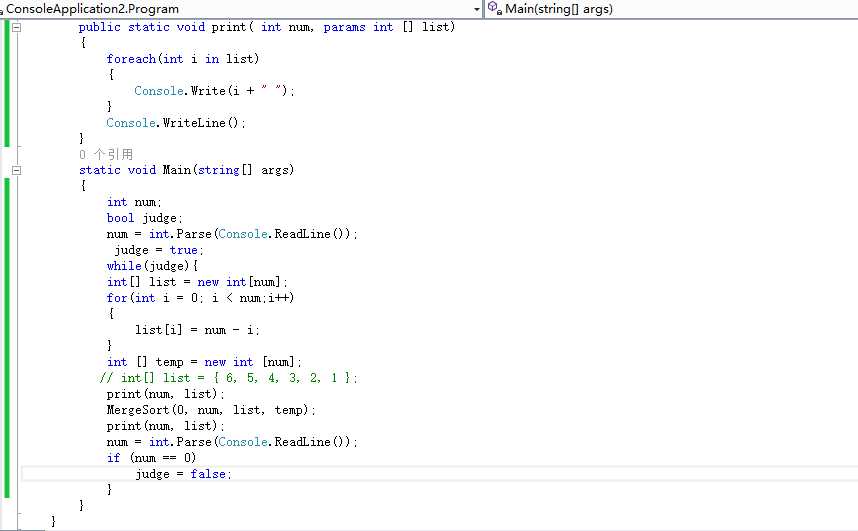Click 'for(int i = 0; i < num;i++)' line
Image resolution: width=858 pixels, height=531 pixels.
click(200, 298)
